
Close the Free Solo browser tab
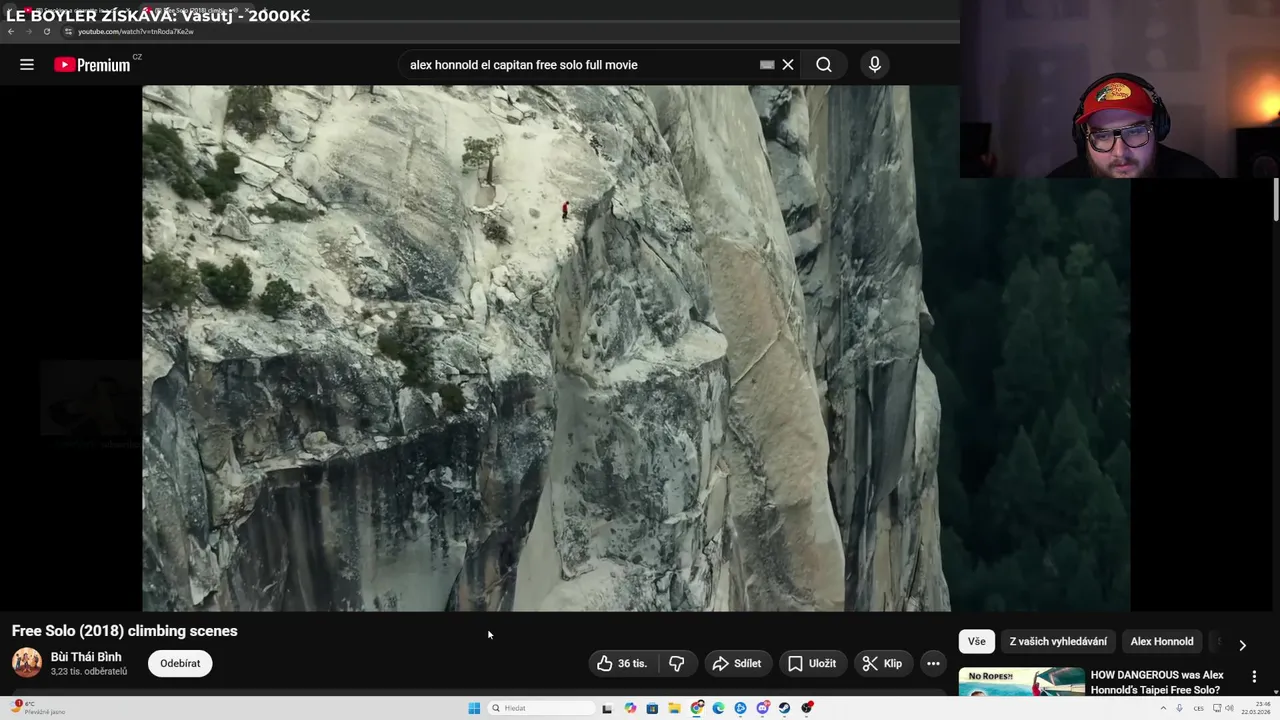247,10
